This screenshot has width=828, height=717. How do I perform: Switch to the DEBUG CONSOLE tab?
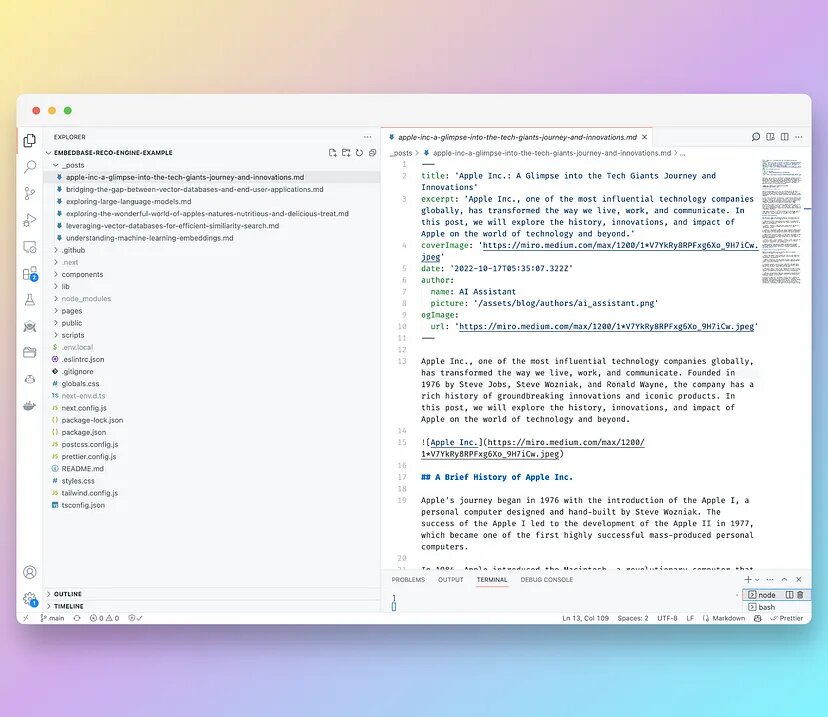547,579
